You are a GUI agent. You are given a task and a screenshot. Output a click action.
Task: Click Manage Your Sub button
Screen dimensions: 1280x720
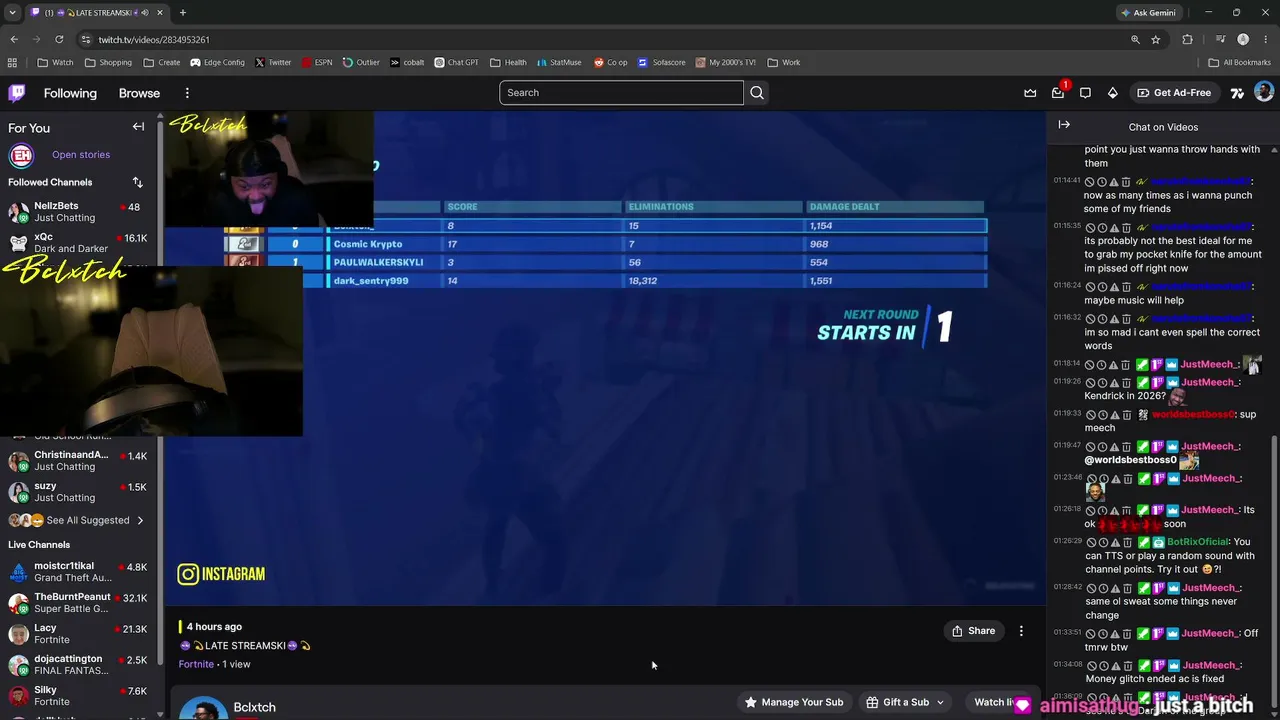(793, 702)
